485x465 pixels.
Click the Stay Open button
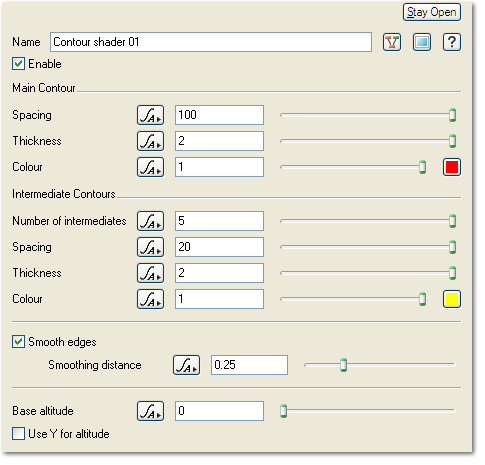tap(432, 12)
